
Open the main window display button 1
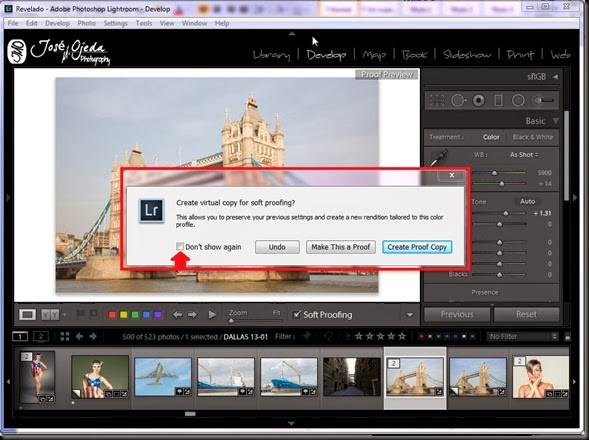point(20,336)
